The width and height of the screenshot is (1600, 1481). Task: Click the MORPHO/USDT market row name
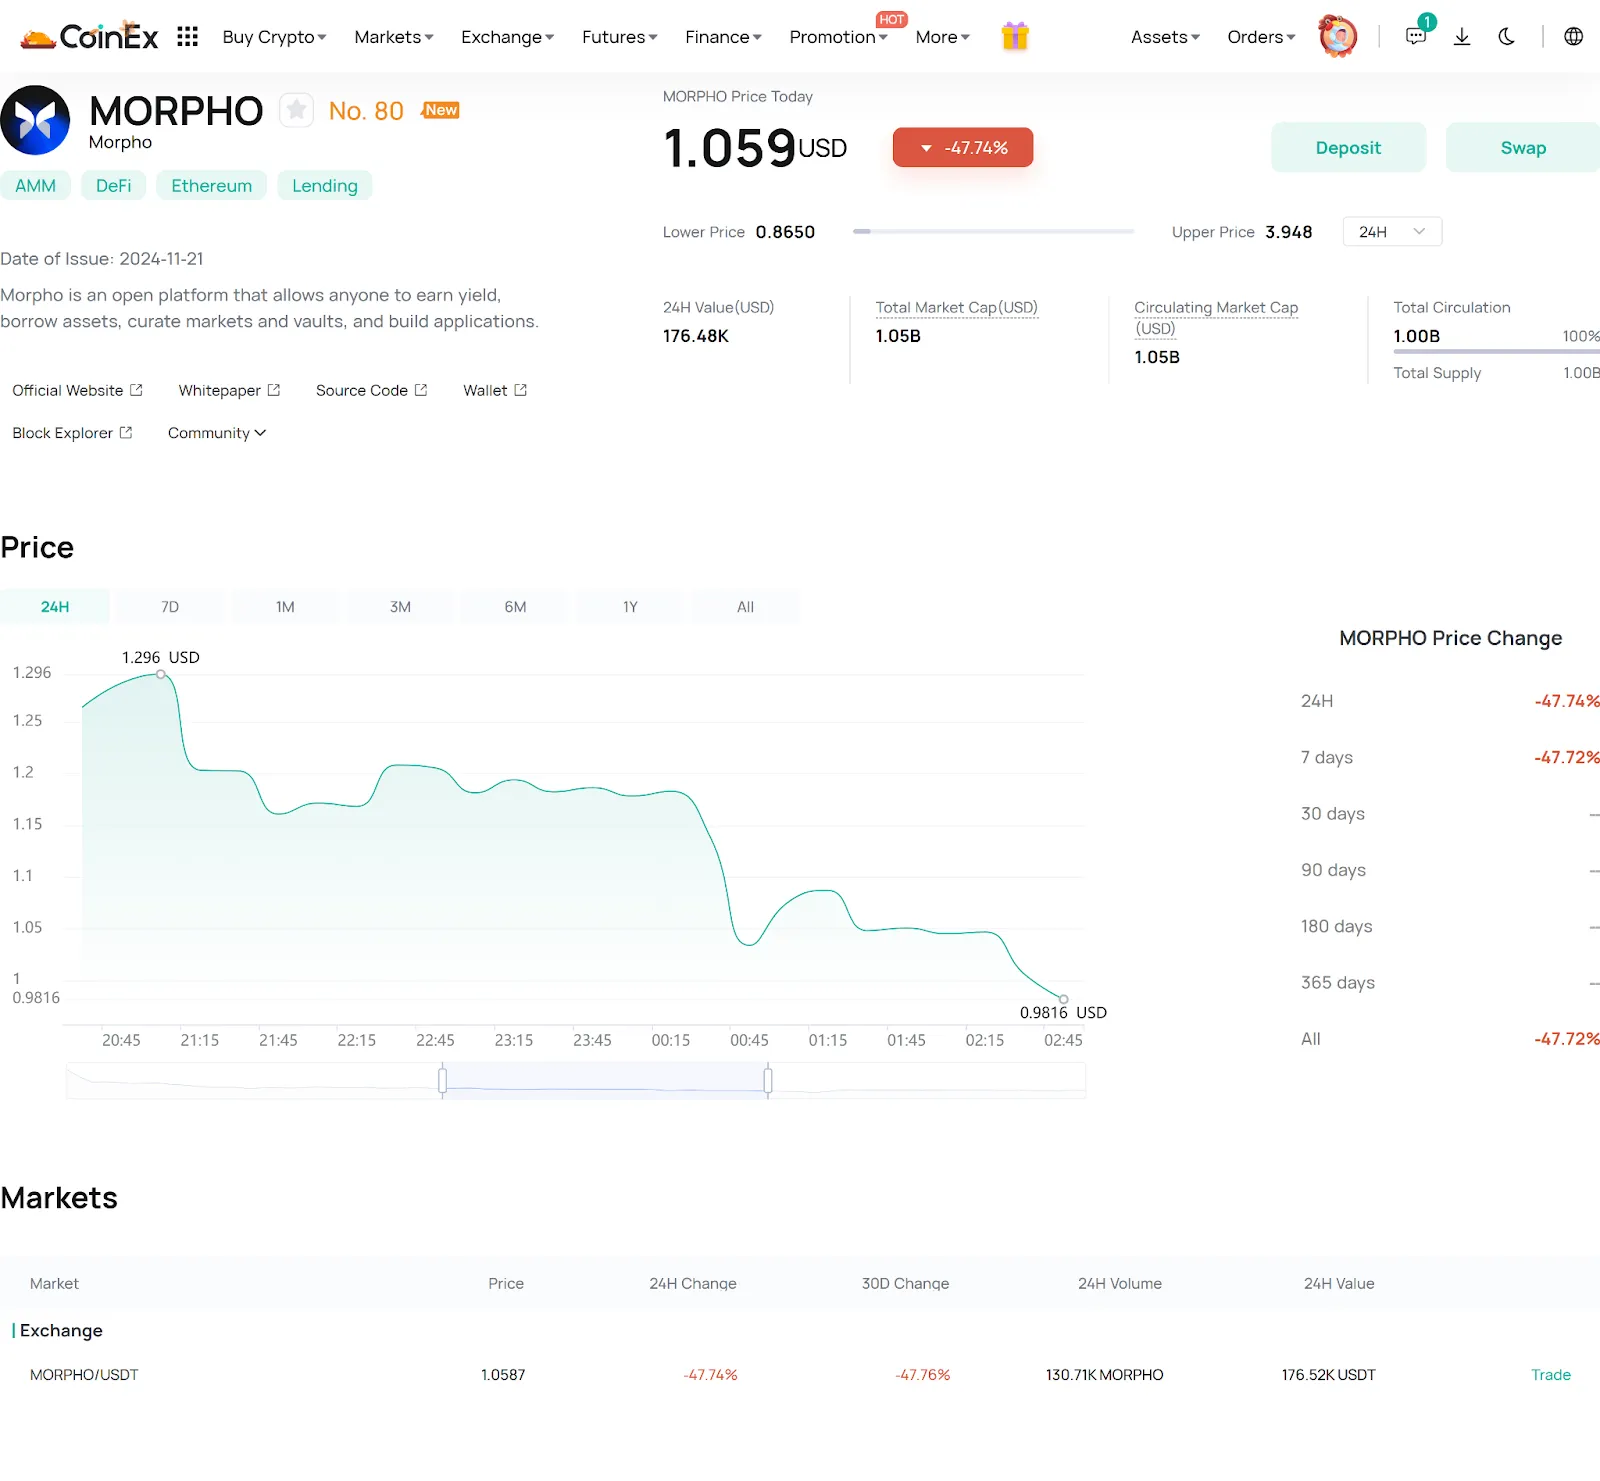[x=84, y=1375]
